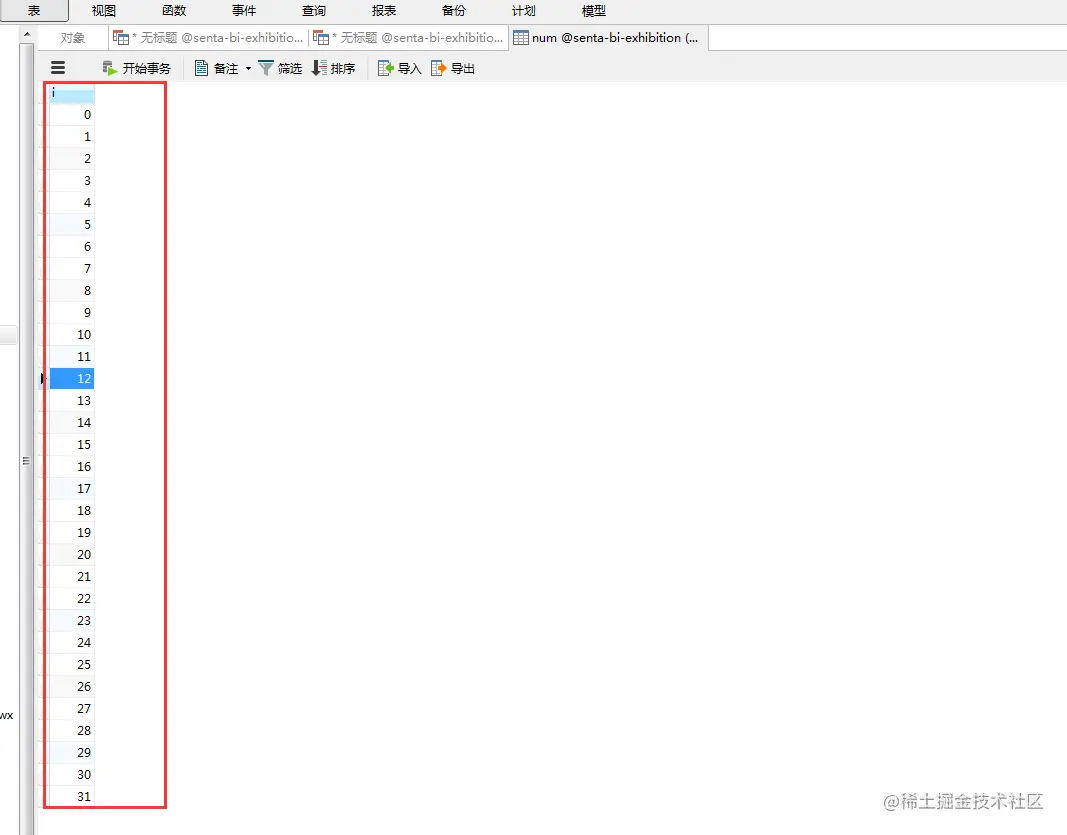Viewport: 1067px width, 835px height.
Task: Switch to the 对象 tab
Action: pos(72,37)
